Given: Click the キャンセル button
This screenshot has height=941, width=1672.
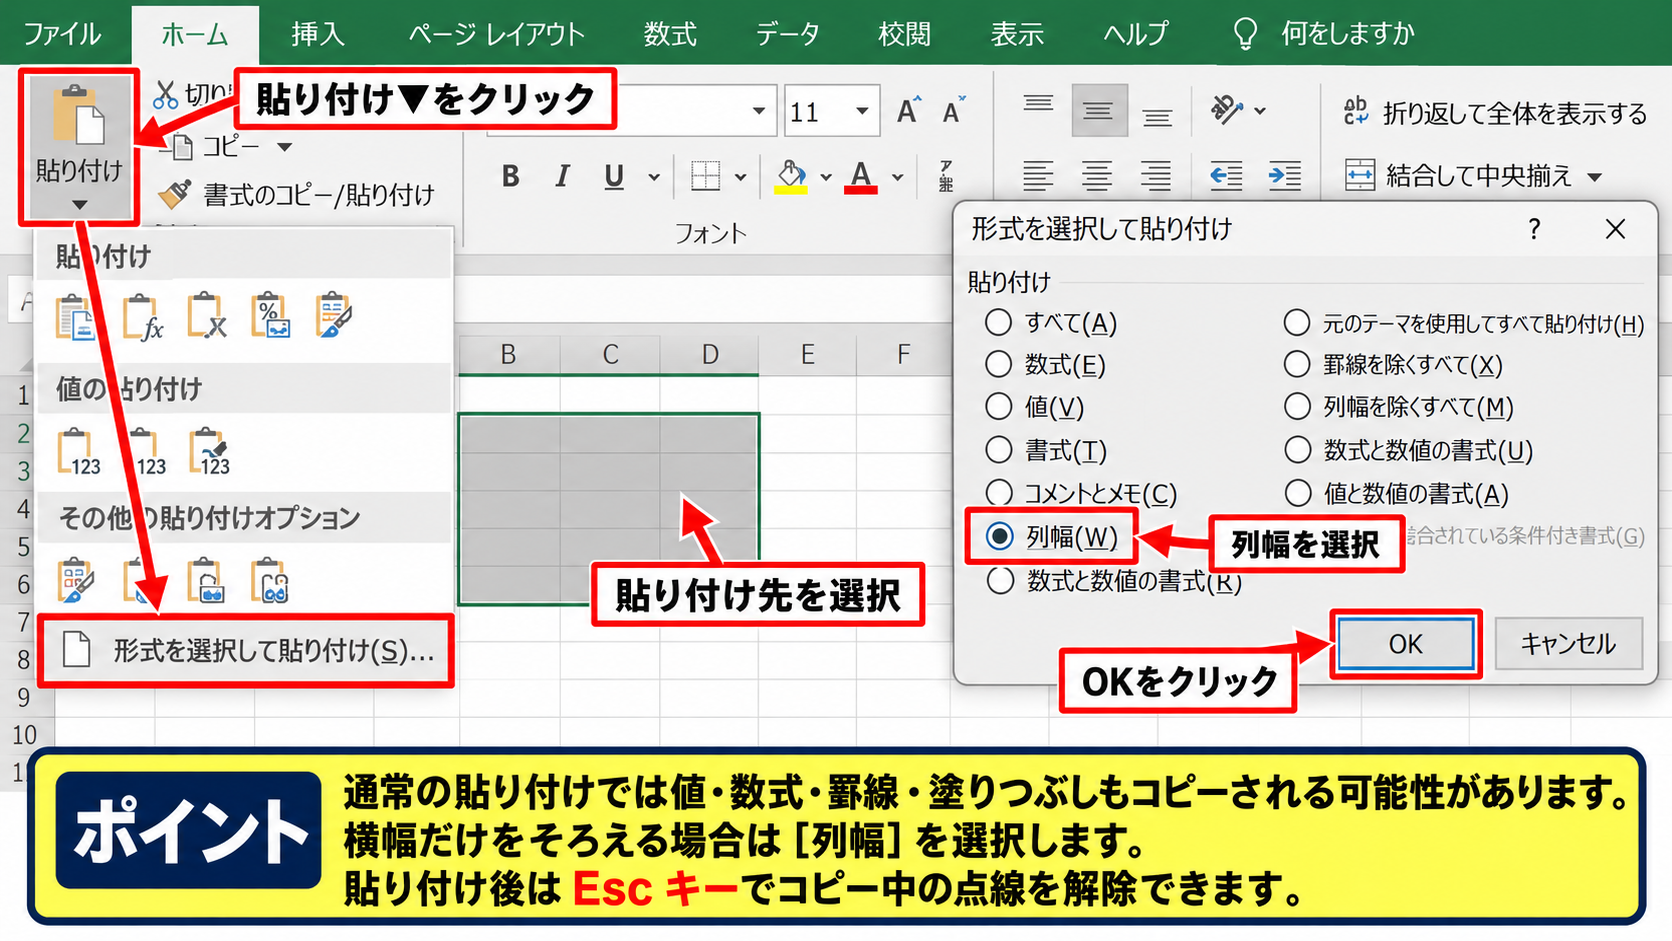Looking at the screenshot, I should coord(1568,644).
